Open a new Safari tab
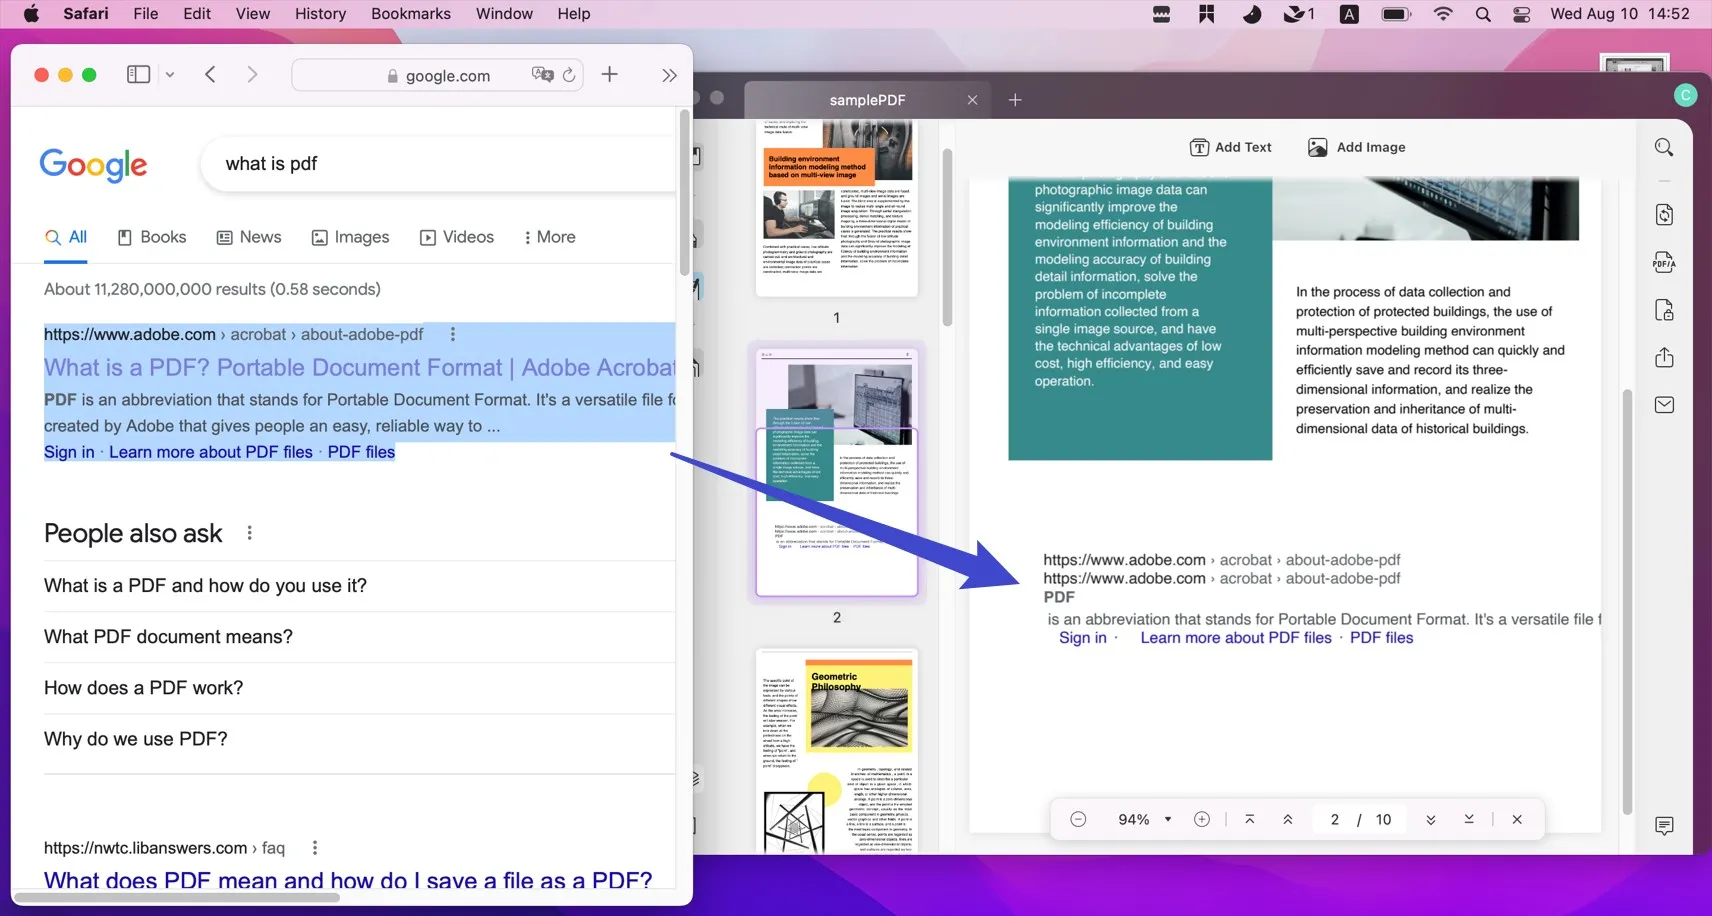Image resolution: width=1712 pixels, height=916 pixels. [x=609, y=74]
